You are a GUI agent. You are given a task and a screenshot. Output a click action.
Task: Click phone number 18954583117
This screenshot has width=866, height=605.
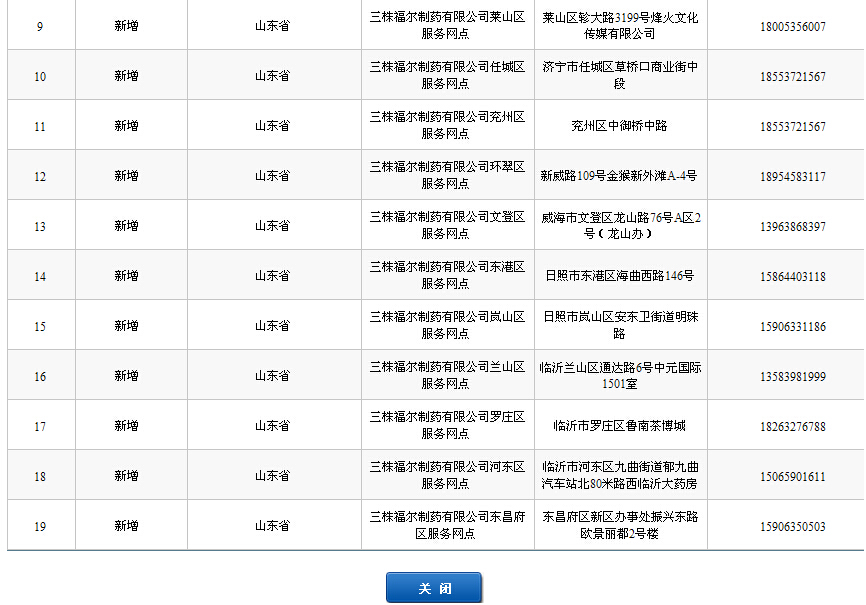793,176
